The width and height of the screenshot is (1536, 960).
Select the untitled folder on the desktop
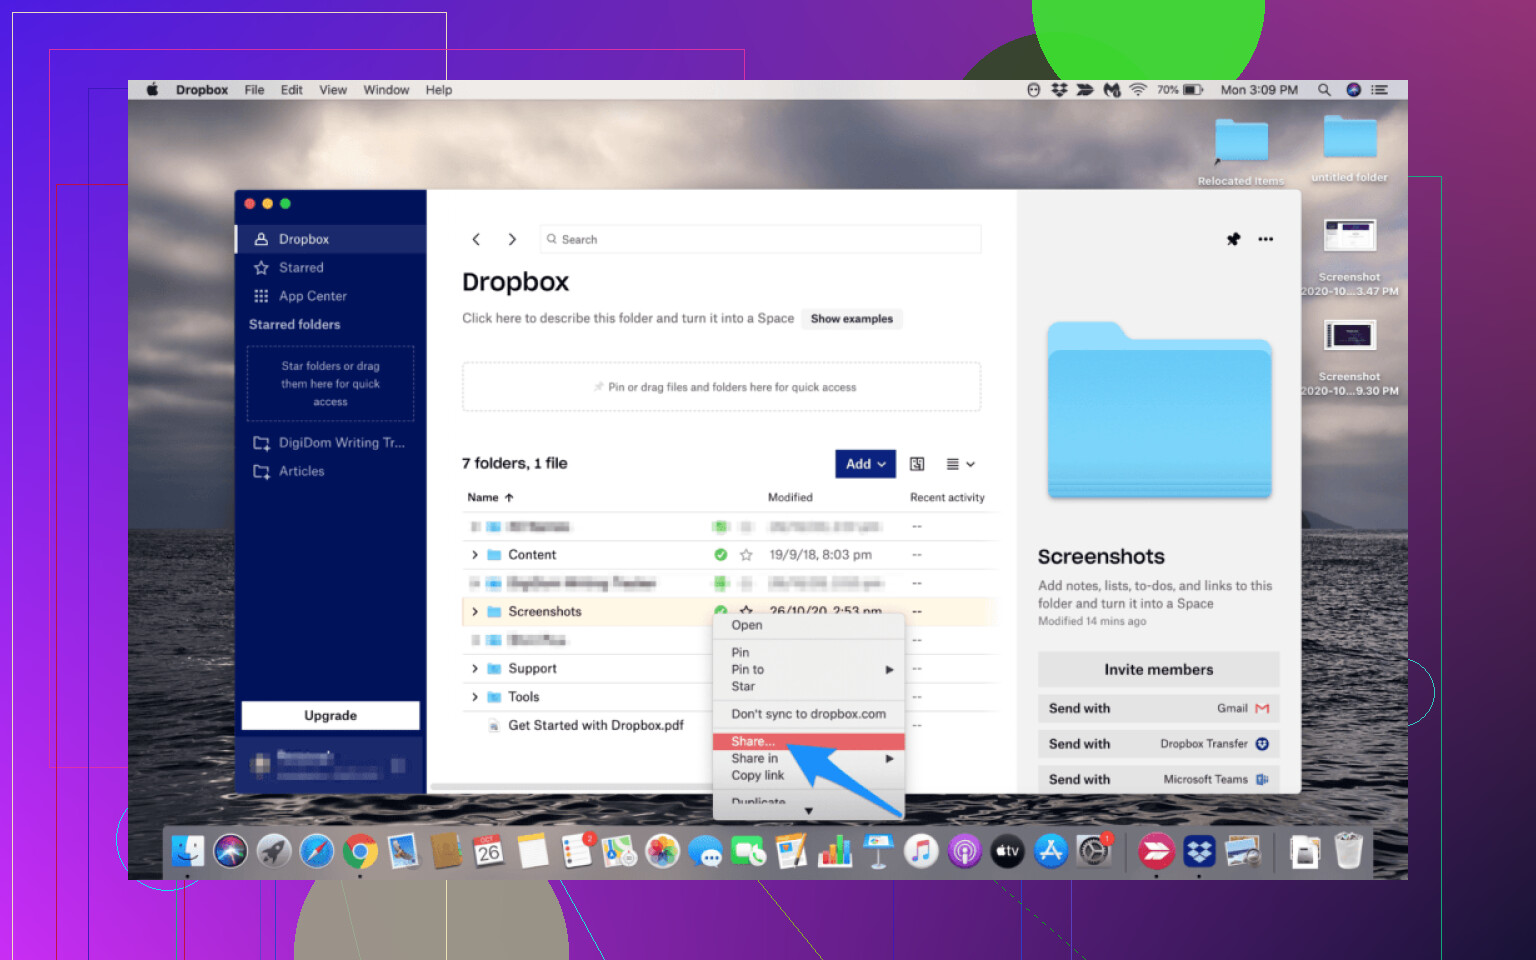1350,148
